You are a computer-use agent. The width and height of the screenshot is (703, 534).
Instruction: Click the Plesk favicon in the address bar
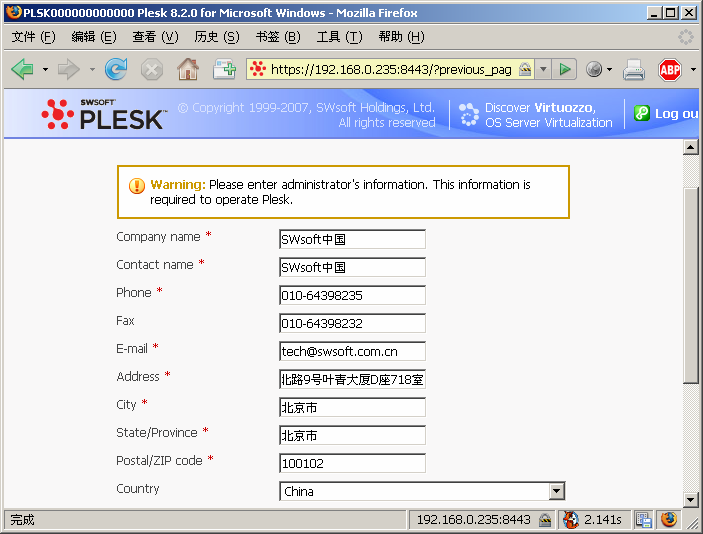258,69
